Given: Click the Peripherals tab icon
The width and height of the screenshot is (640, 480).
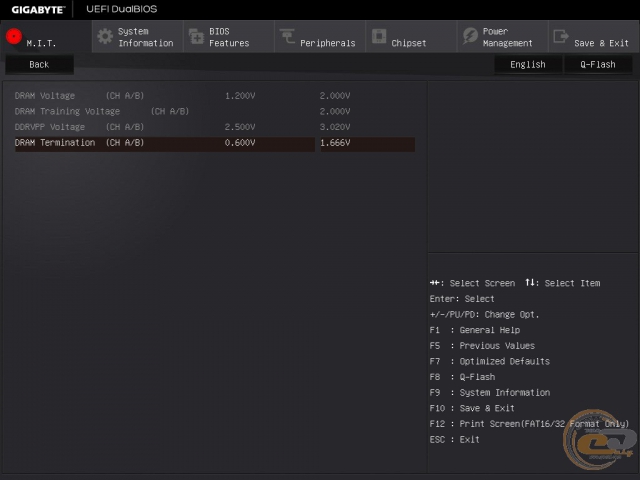Looking at the screenshot, I should click(287, 37).
